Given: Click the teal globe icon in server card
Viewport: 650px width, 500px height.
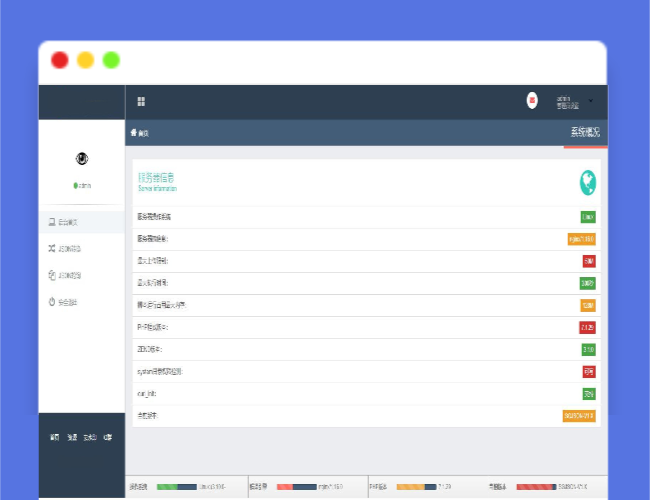Looking at the screenshot, I should pyautogui.click(x=588, y=181).
